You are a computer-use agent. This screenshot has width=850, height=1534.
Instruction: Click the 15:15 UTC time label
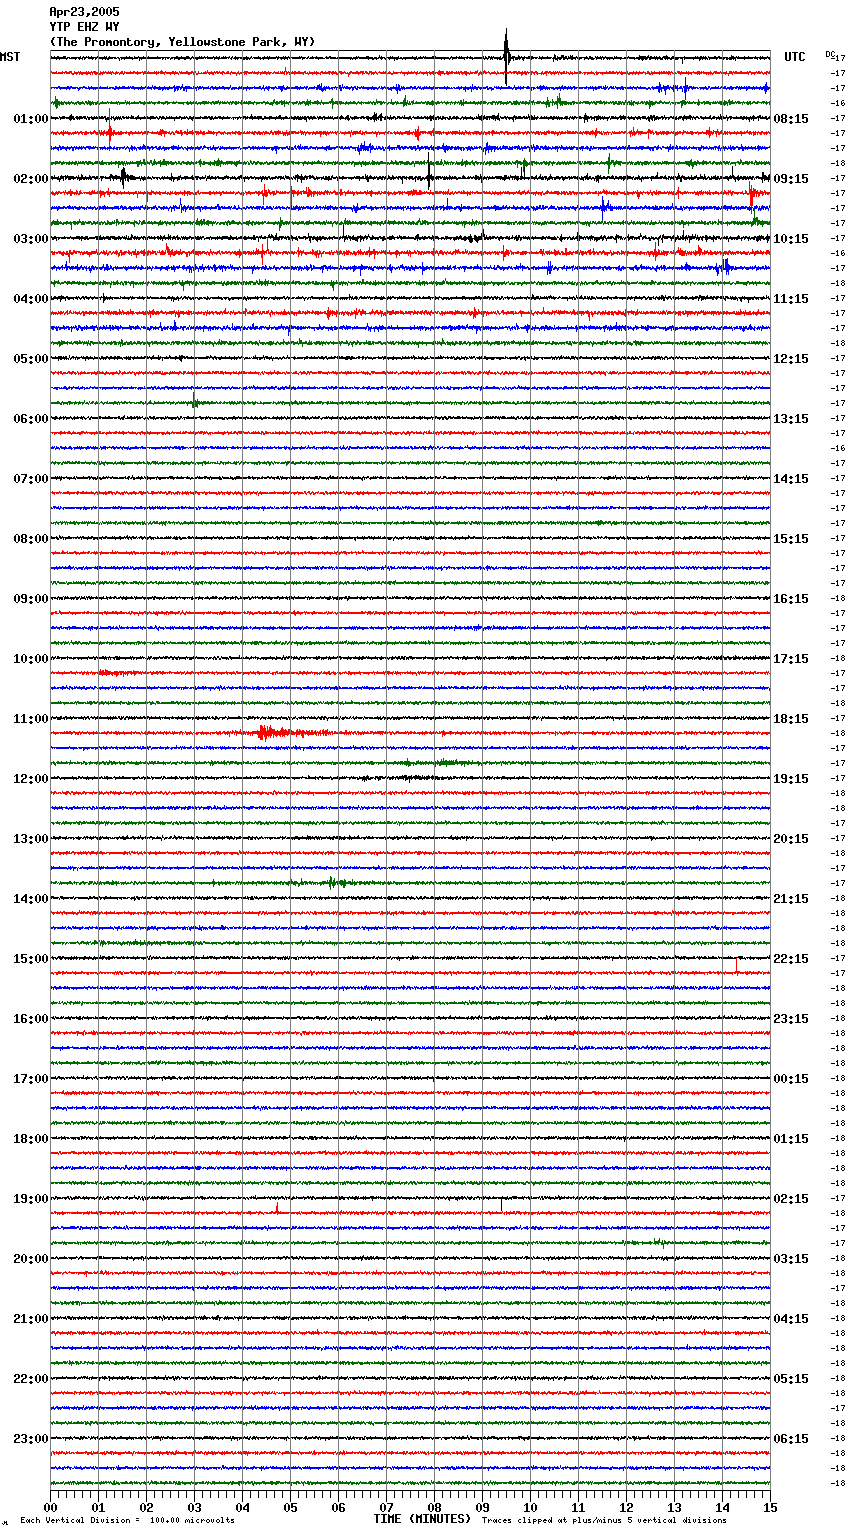[x=791, y=539]
